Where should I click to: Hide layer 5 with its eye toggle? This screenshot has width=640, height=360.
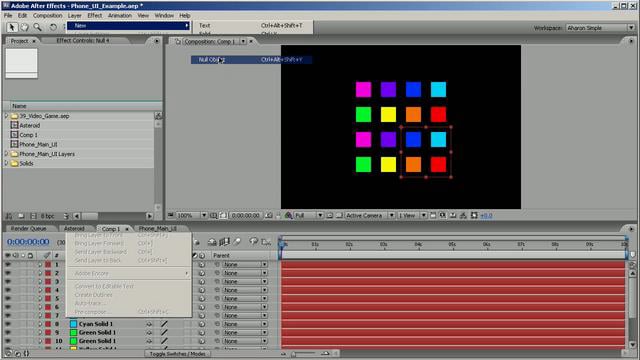8,298
